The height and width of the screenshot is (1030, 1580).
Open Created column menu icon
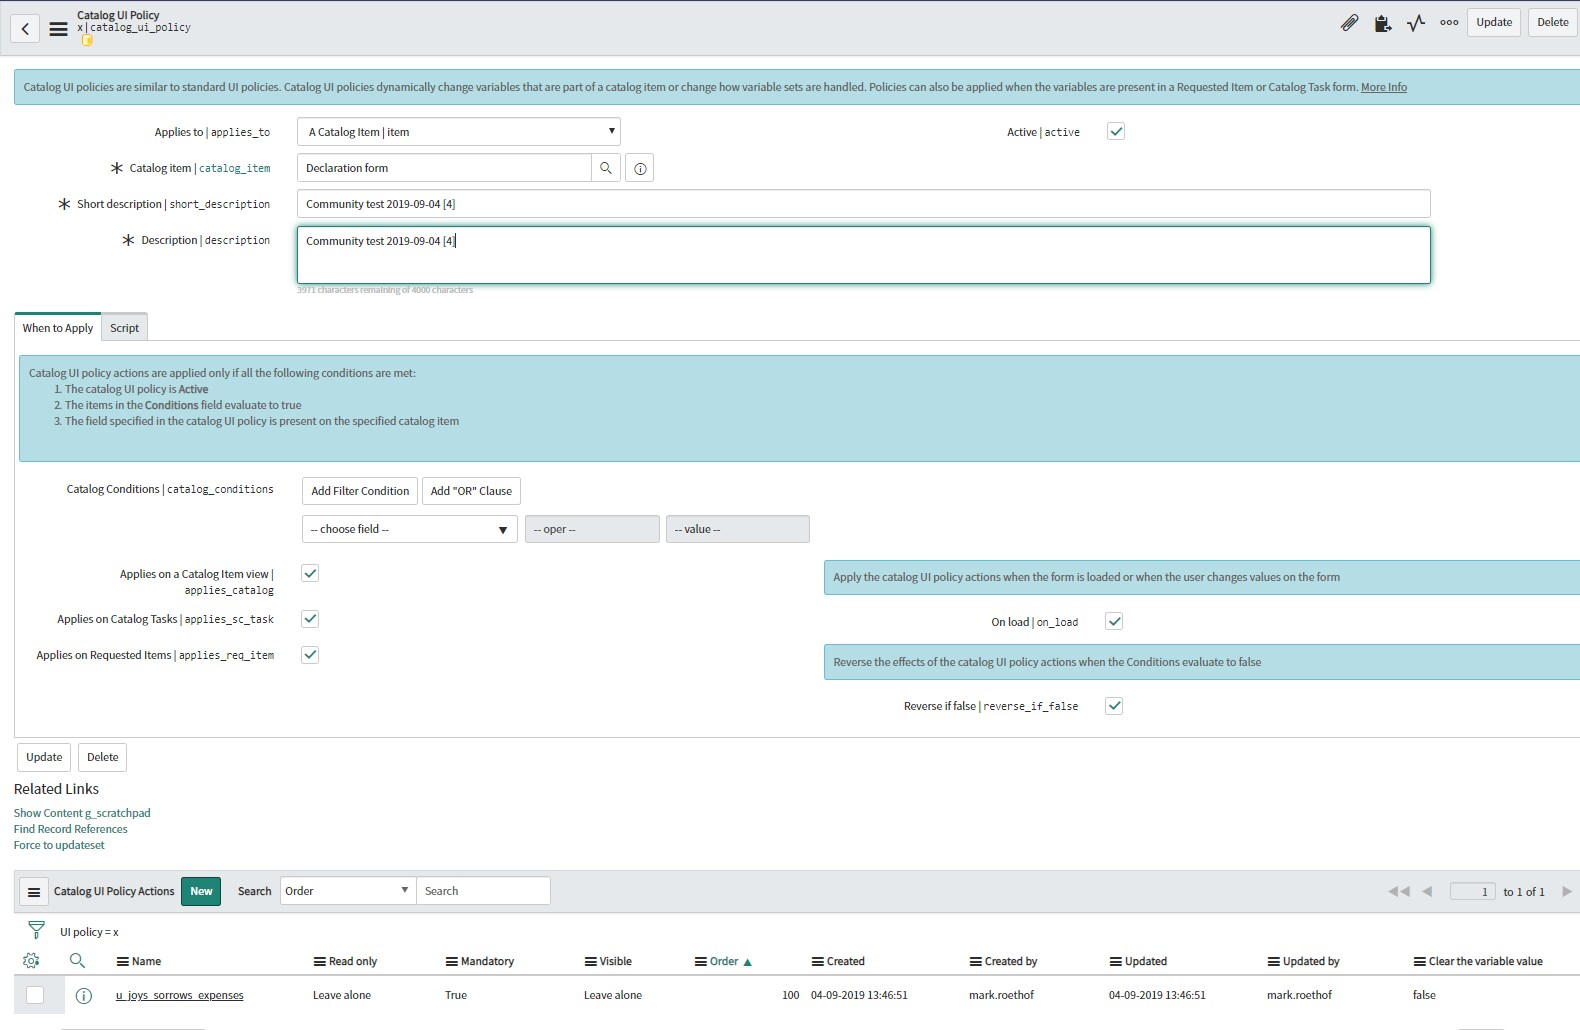click(818, 962)
